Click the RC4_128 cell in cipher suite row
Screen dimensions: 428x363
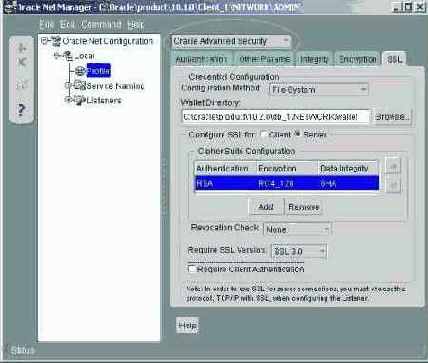pos(287,183)
